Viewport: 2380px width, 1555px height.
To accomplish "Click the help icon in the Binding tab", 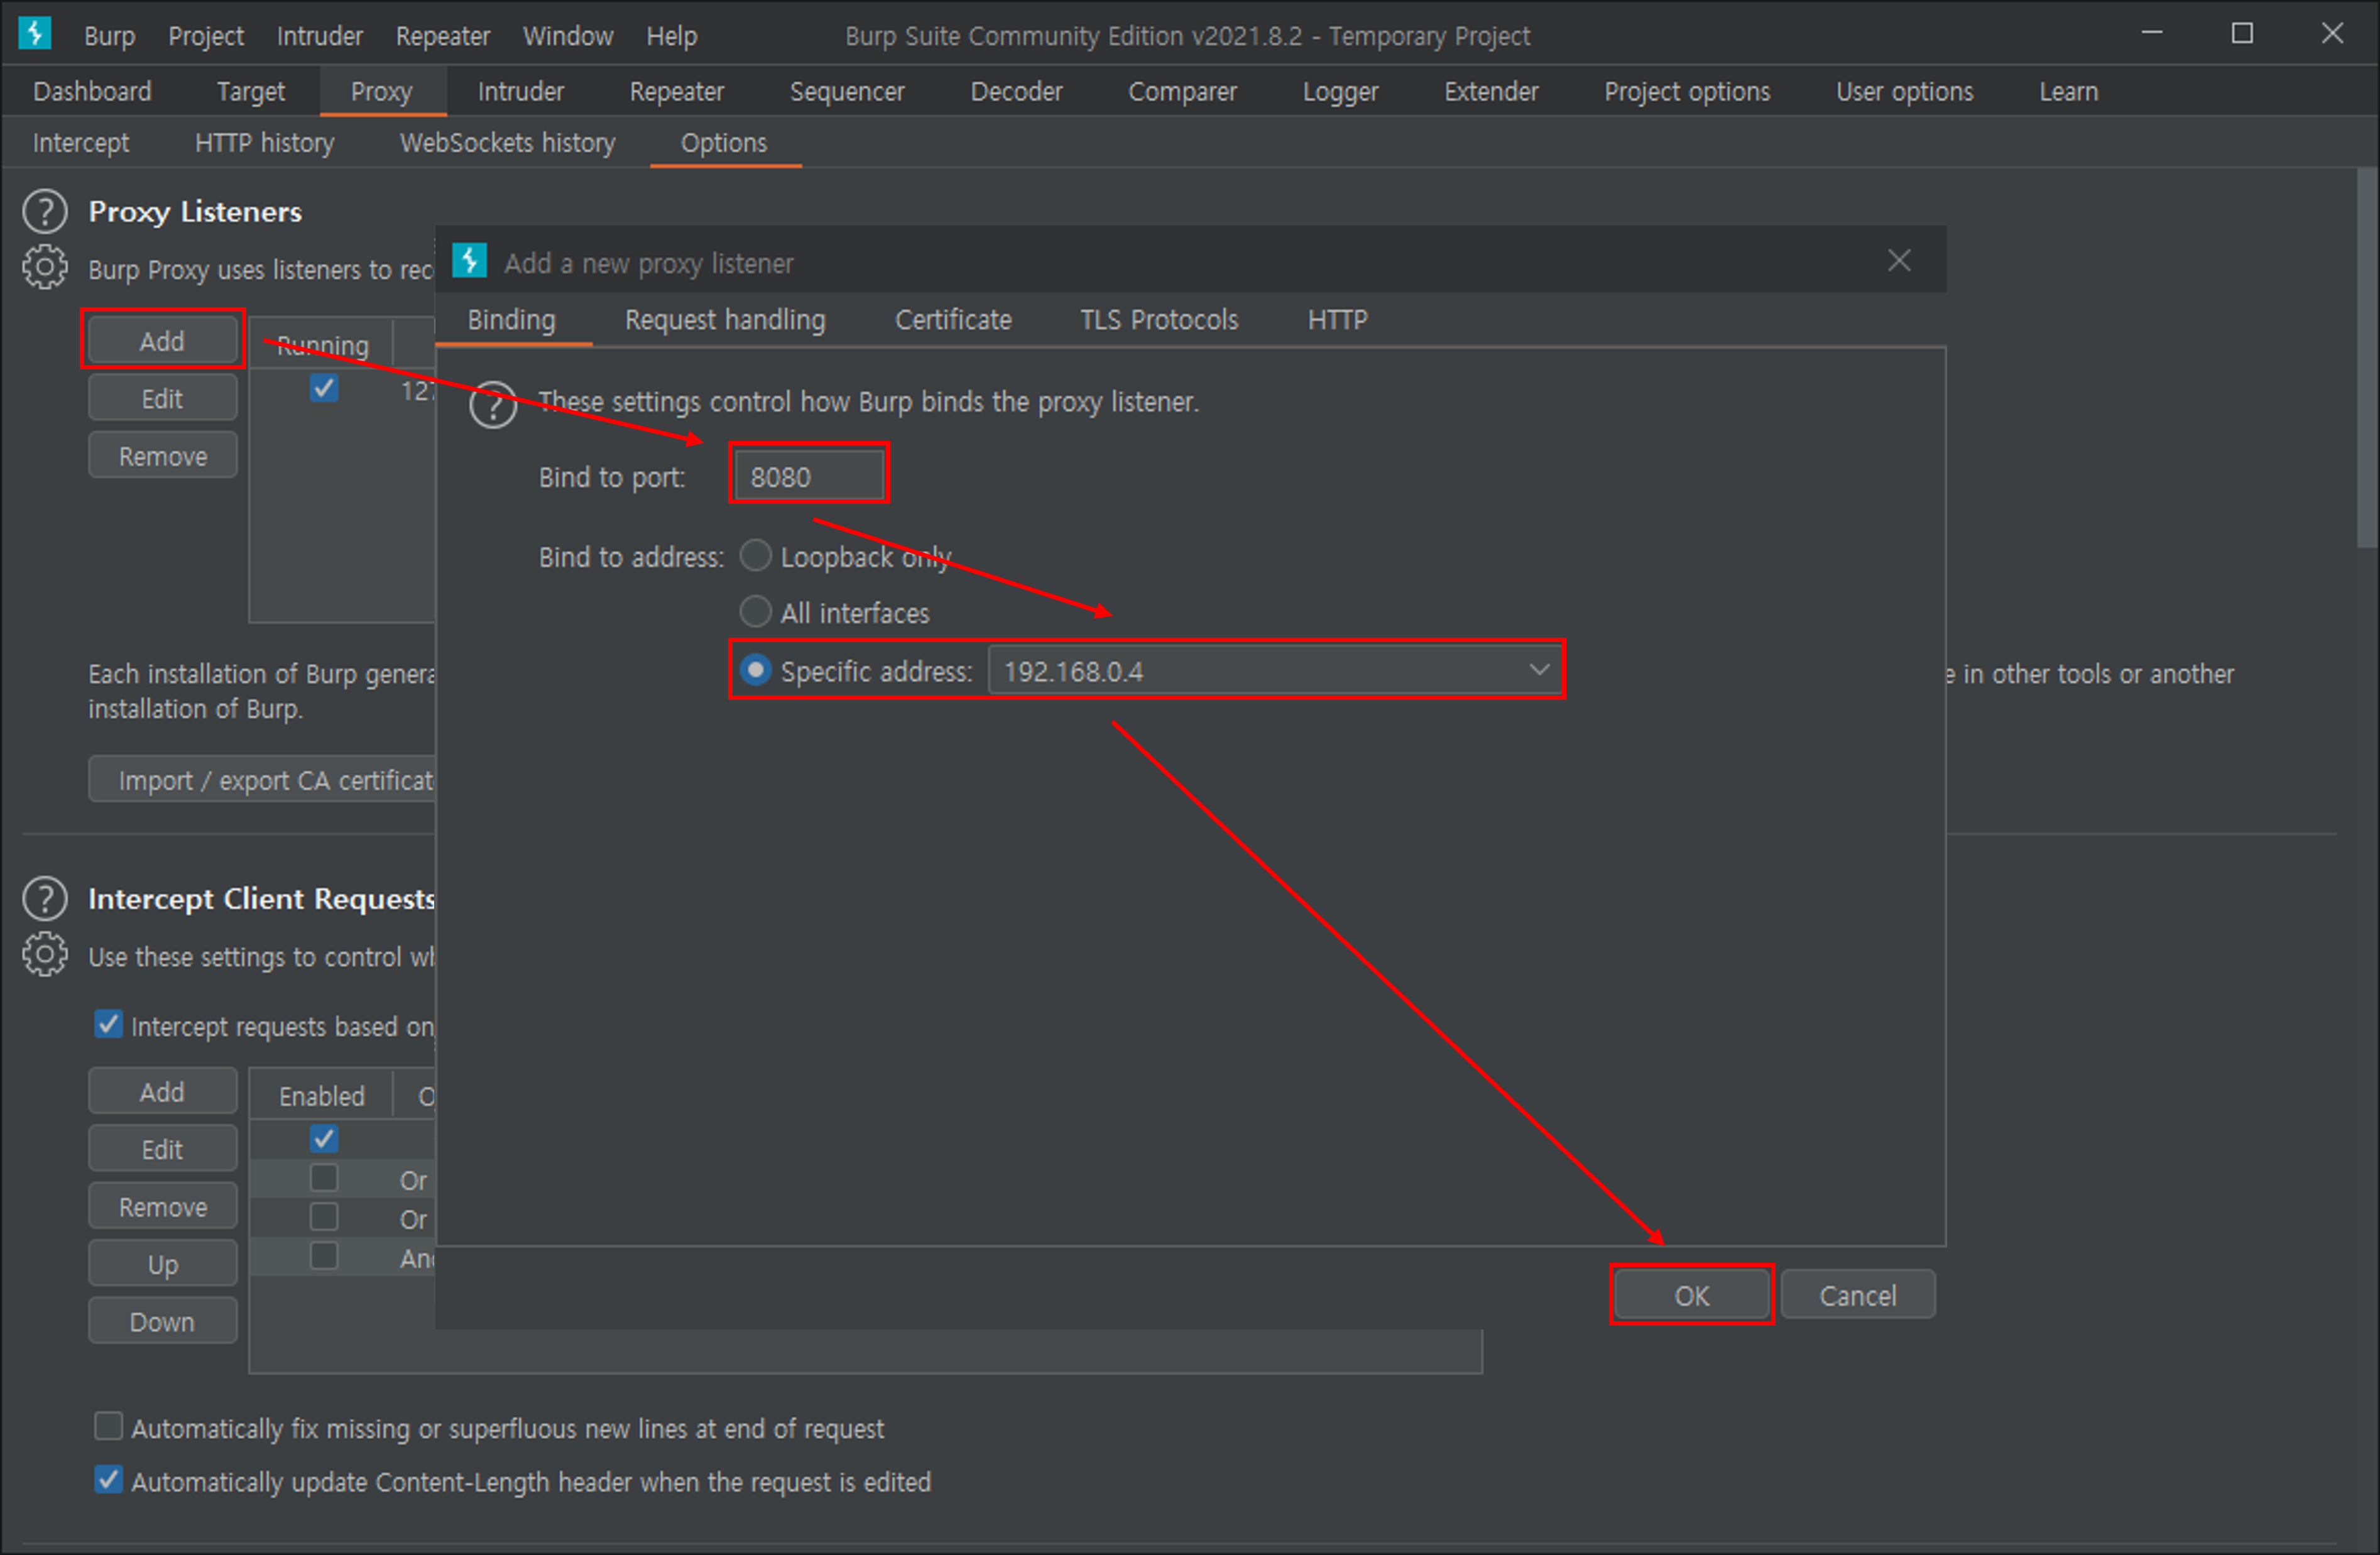I will (493, 404).
